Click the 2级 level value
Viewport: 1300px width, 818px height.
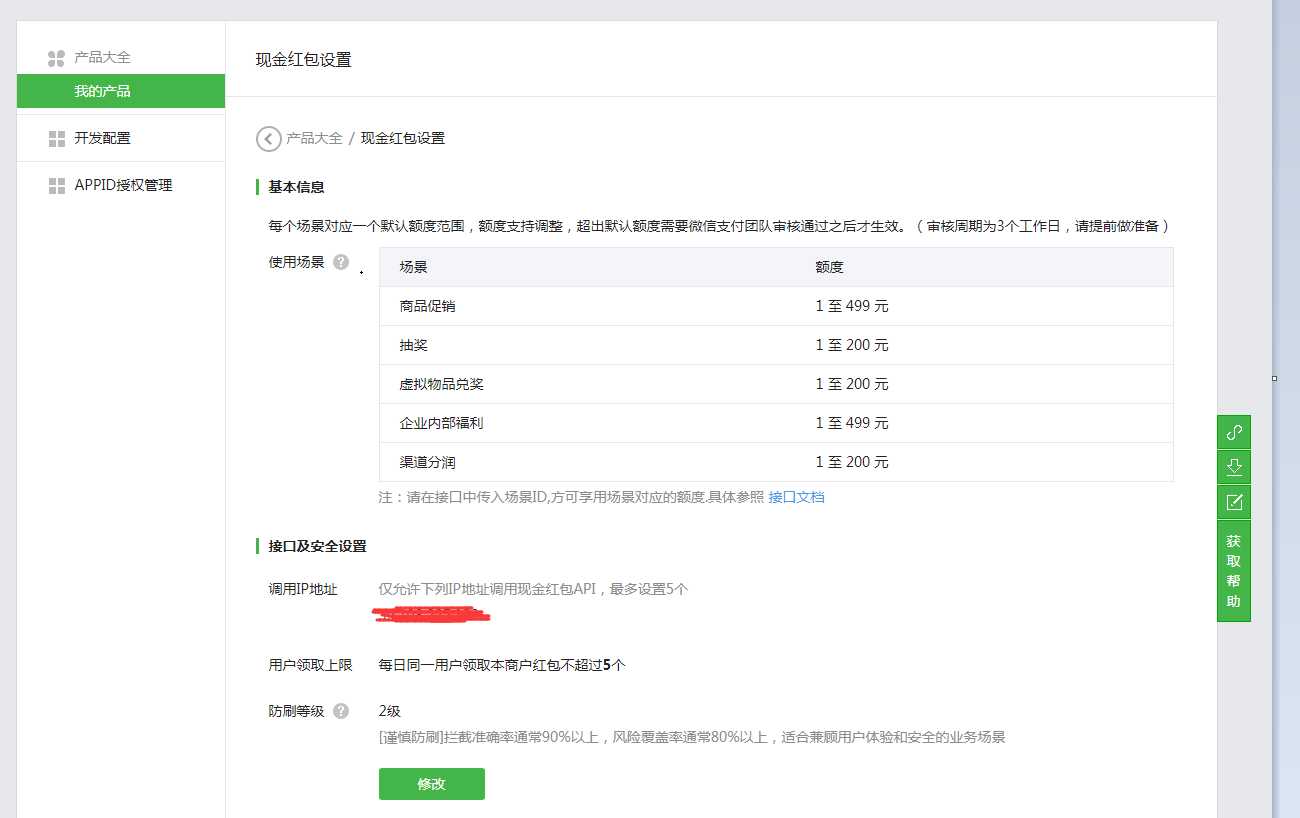pyautogui.click(x=390, y=711)
